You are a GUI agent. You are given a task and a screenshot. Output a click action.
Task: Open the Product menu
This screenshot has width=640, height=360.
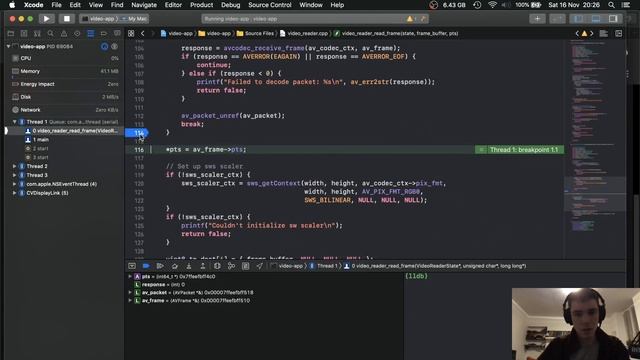point(201,5)
